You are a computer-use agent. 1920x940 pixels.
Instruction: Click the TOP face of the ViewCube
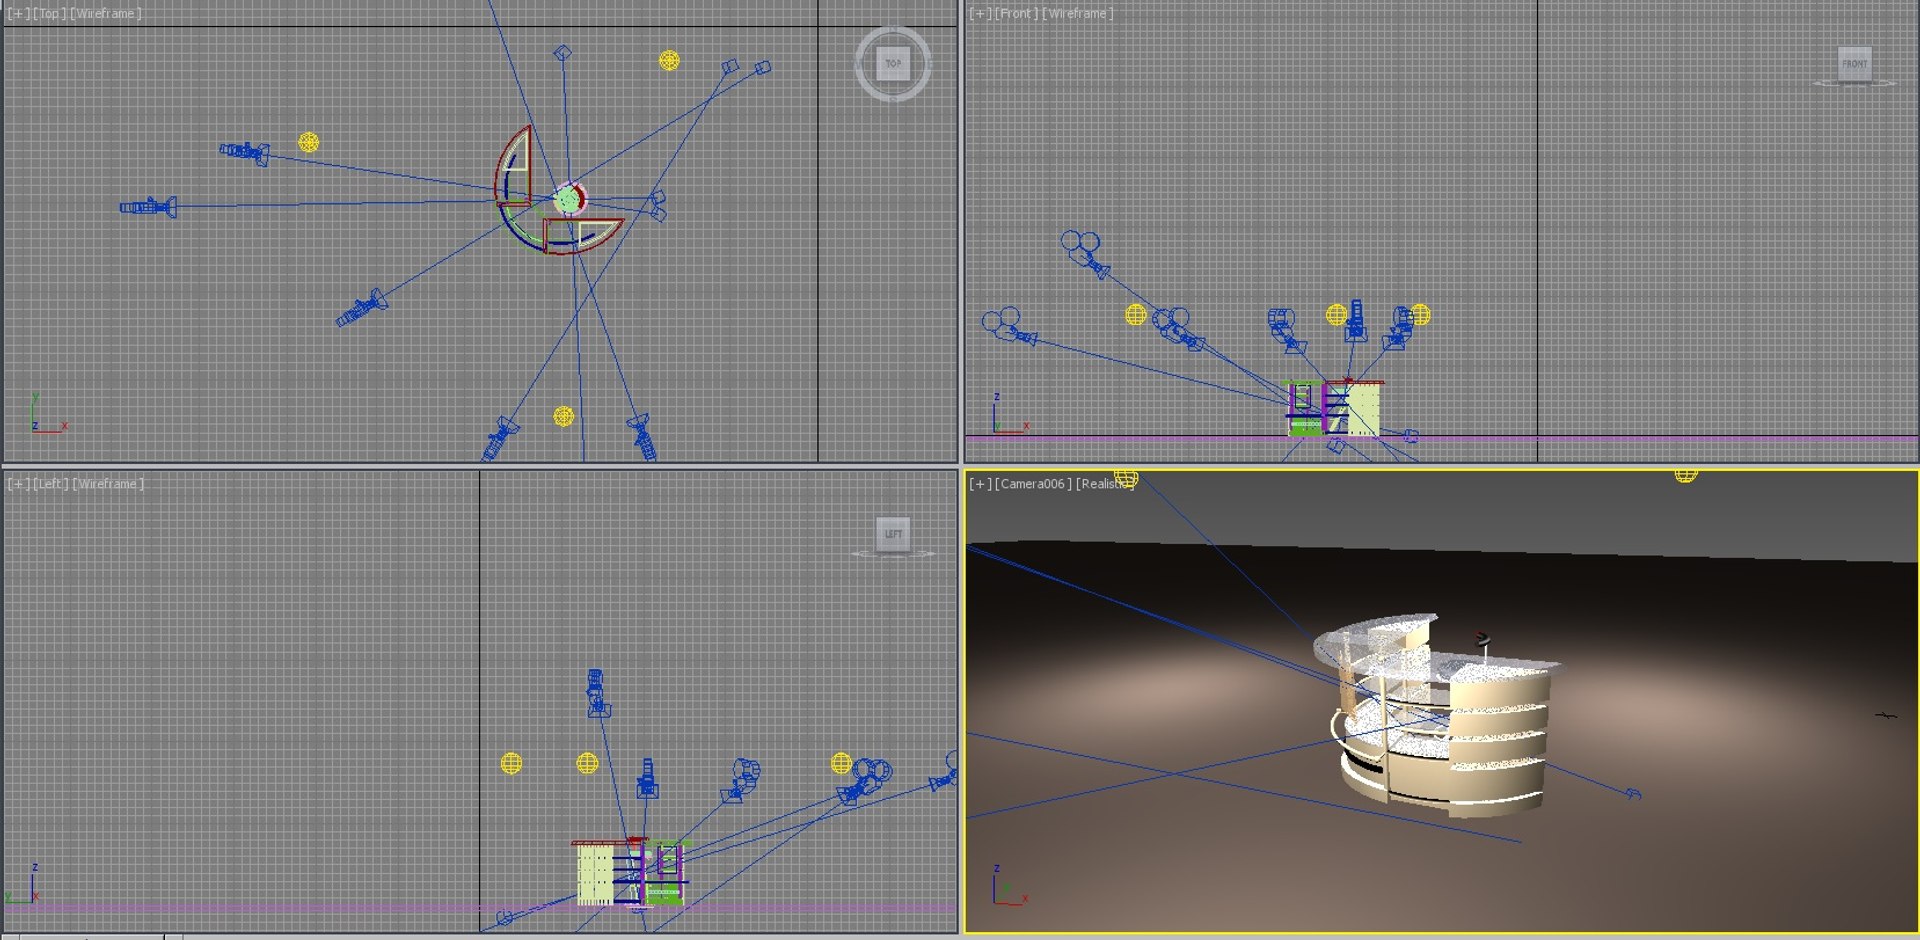(893, 63)
